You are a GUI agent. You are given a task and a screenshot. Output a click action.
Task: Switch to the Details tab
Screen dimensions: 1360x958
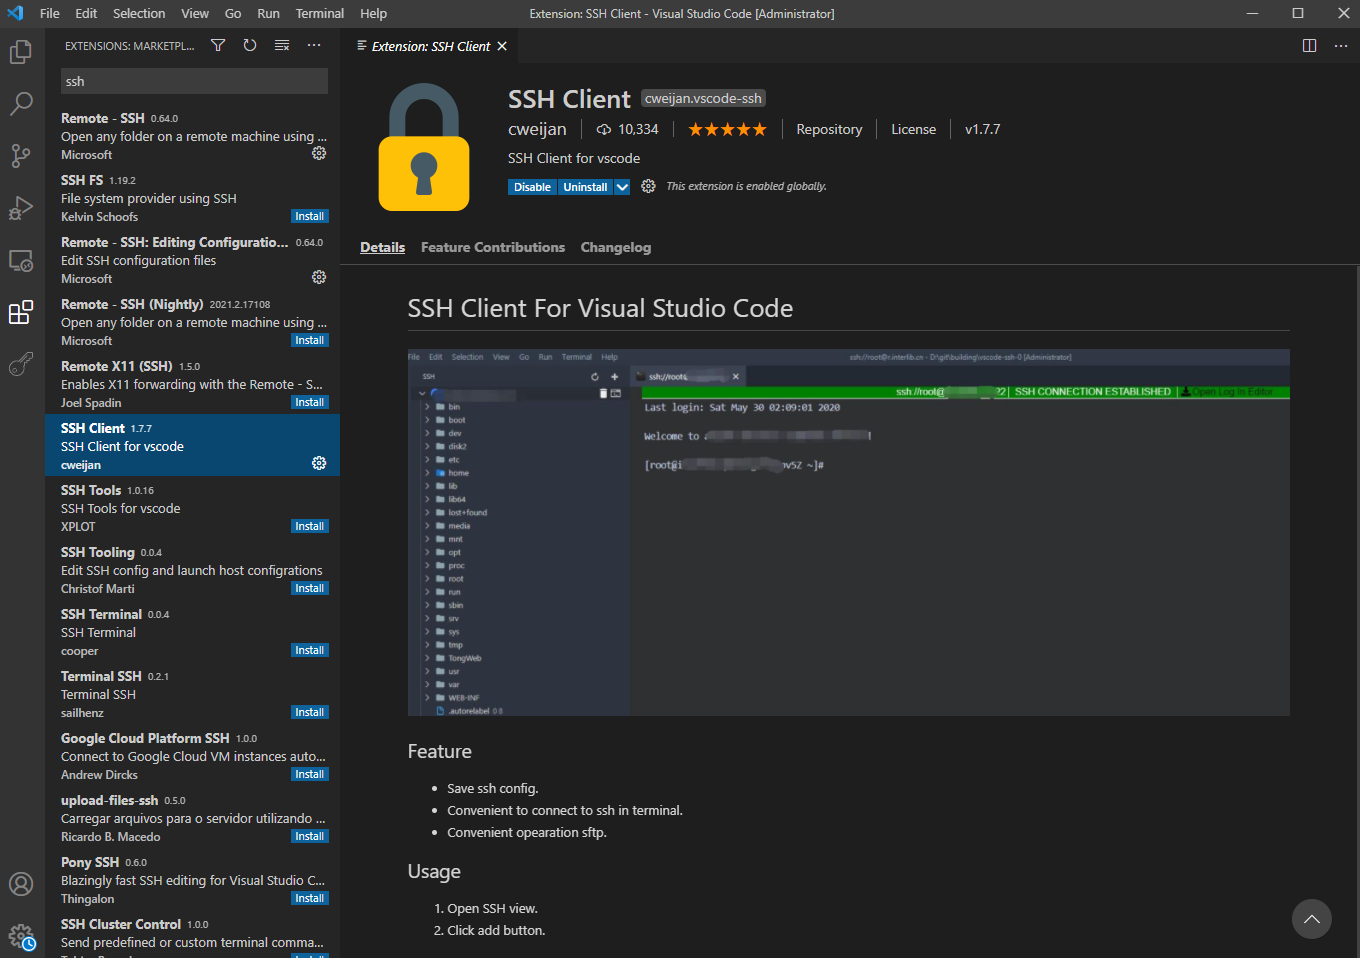[382, 247]
